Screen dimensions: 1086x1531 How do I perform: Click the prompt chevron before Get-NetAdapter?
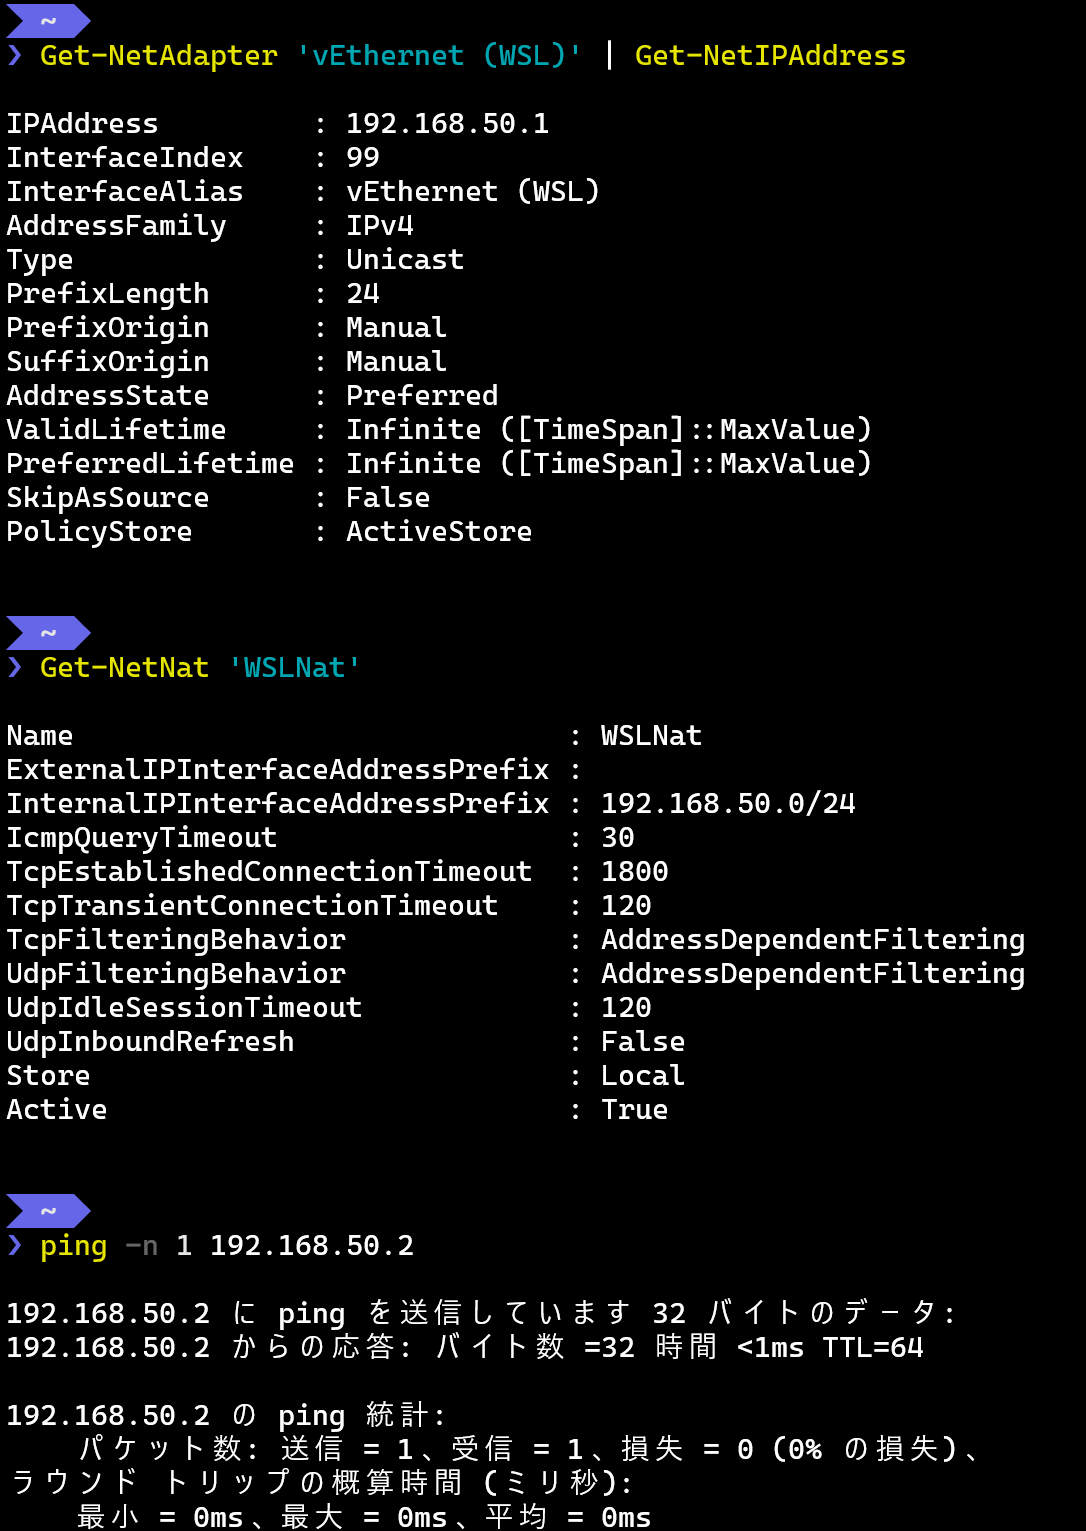coord(15,55)
